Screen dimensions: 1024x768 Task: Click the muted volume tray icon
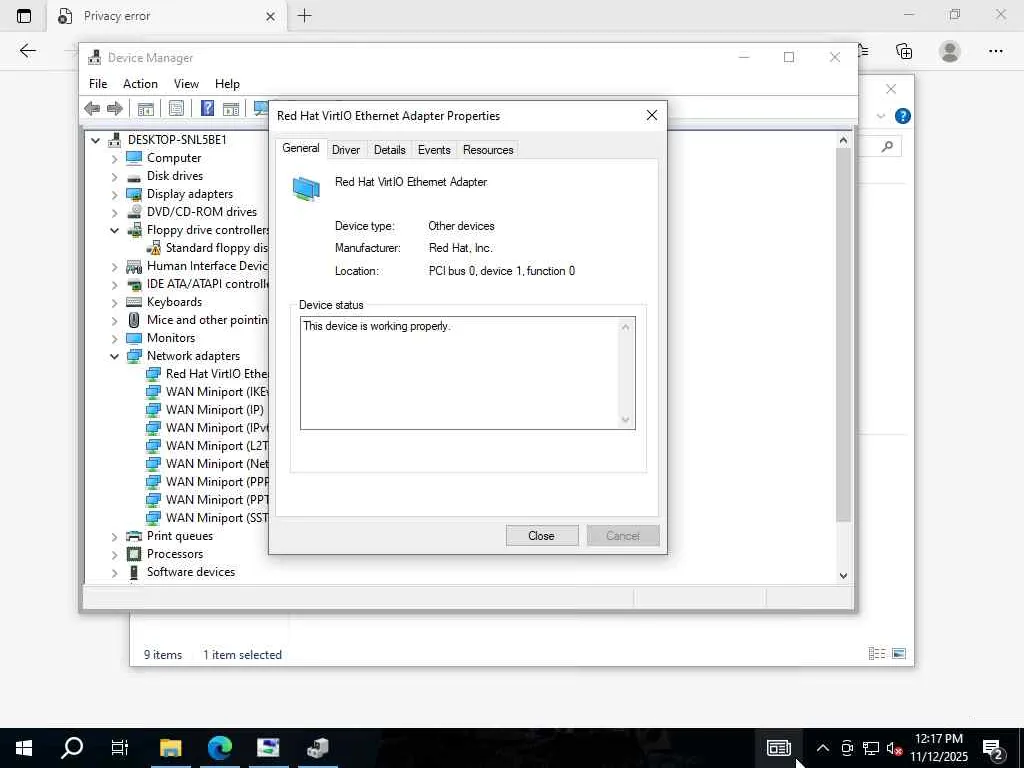[895, 748]
